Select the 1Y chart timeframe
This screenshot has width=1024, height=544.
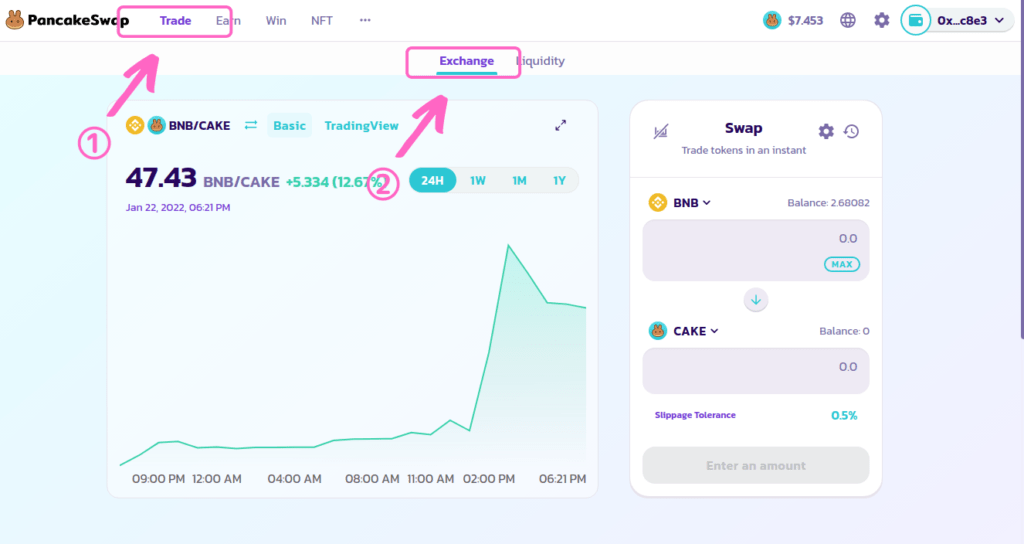559,180
